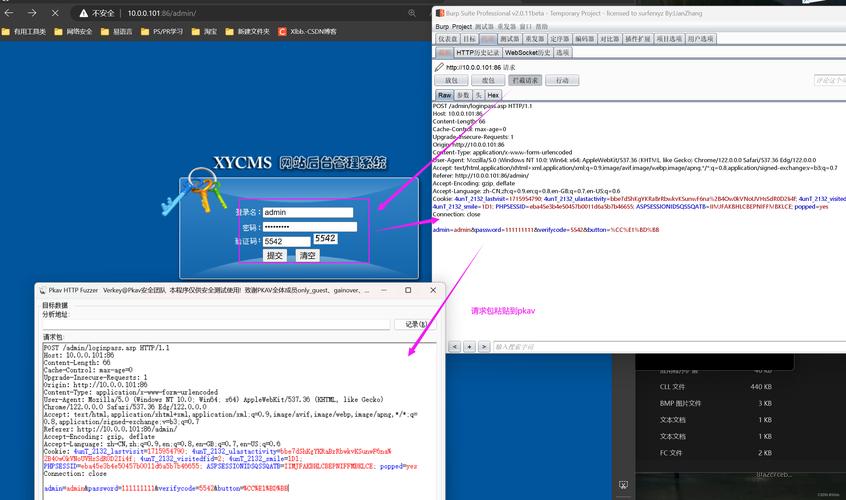Click the 密码 password input field
Screen dimensions: 846x500
pyautogui.click(x=308, y=227)
